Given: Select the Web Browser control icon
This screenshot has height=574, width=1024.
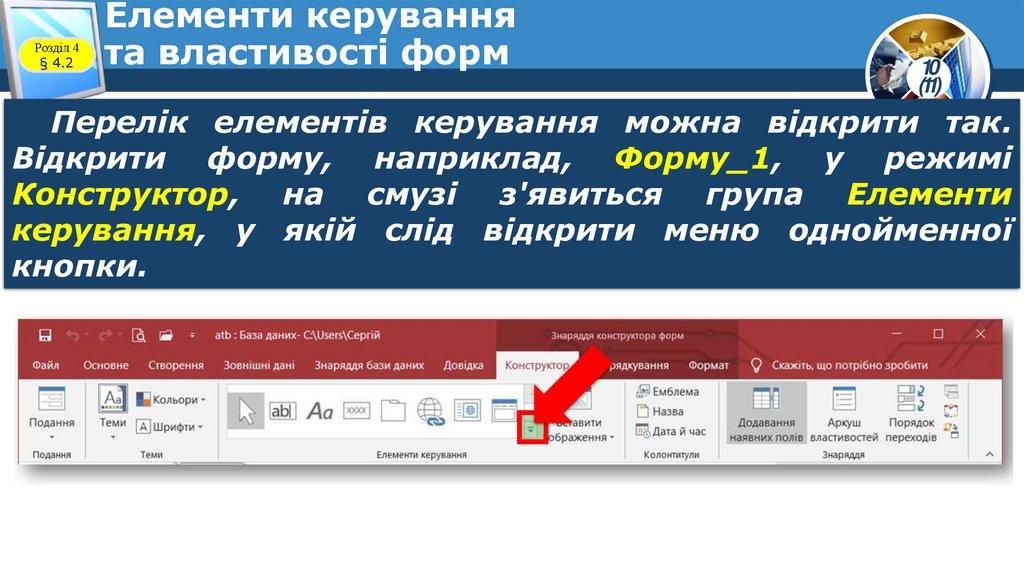Looking at the screenshot, I should (468, 410).
